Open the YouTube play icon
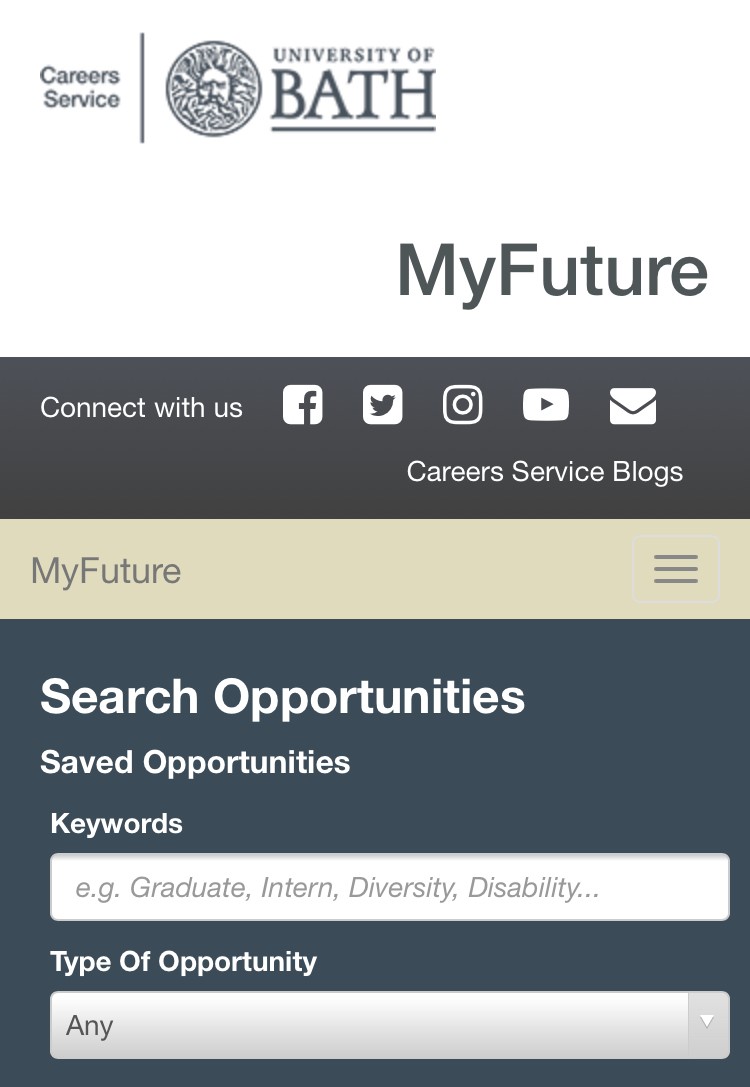 [x=546, y=405]
